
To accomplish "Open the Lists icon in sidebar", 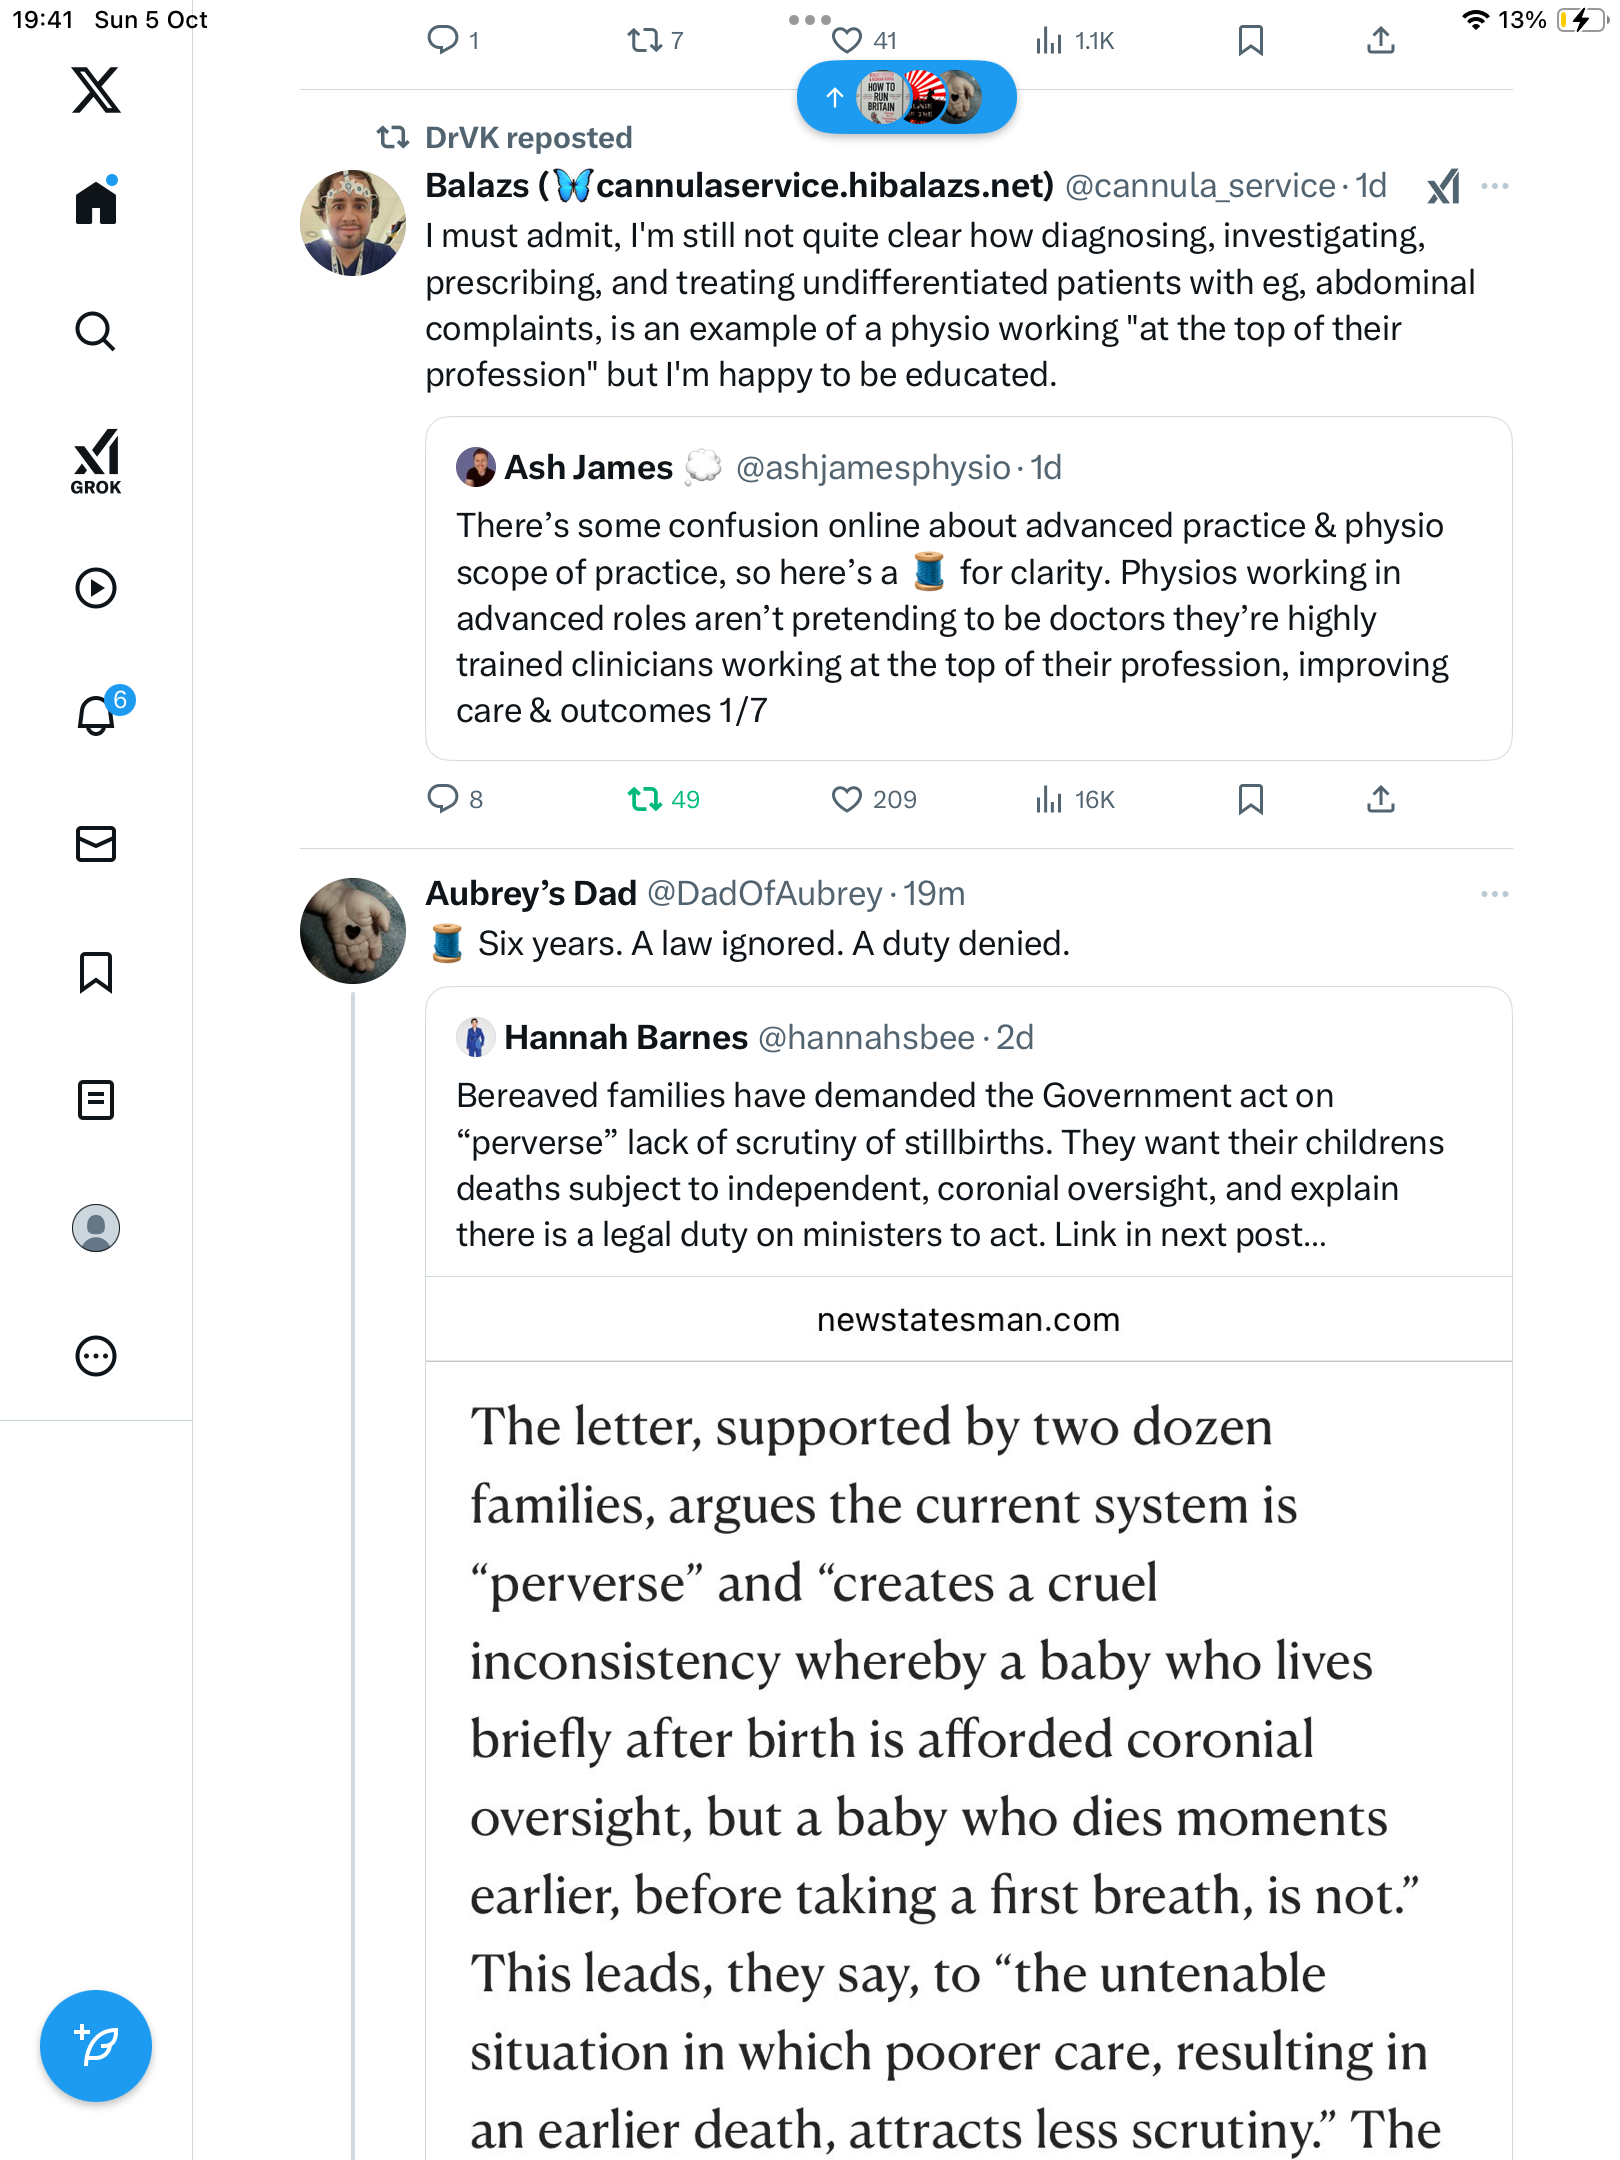I will coord(96,1100).
